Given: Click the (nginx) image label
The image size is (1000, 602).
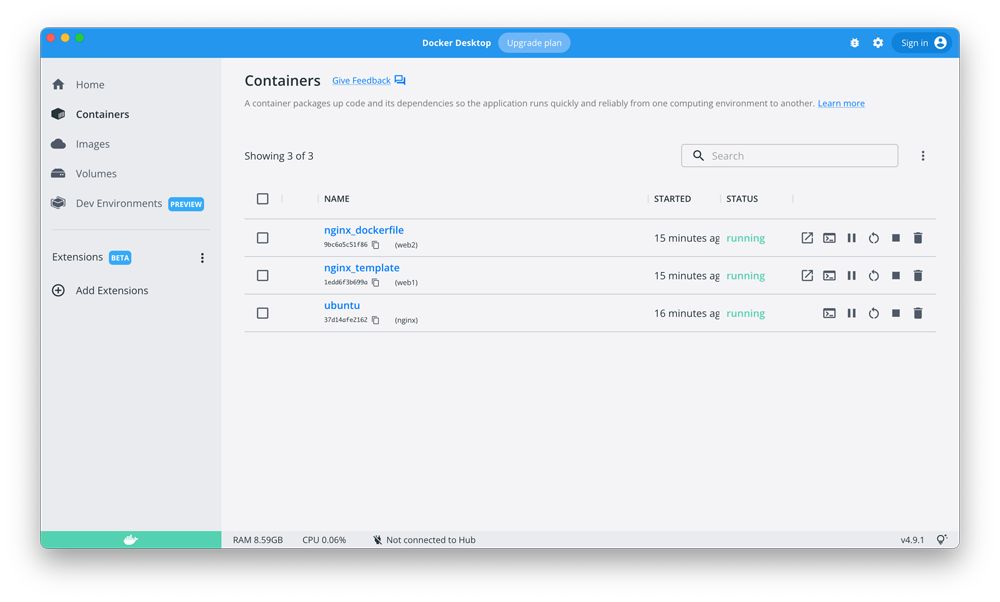Looking at the screenshot, I should (x=406, y=320).
